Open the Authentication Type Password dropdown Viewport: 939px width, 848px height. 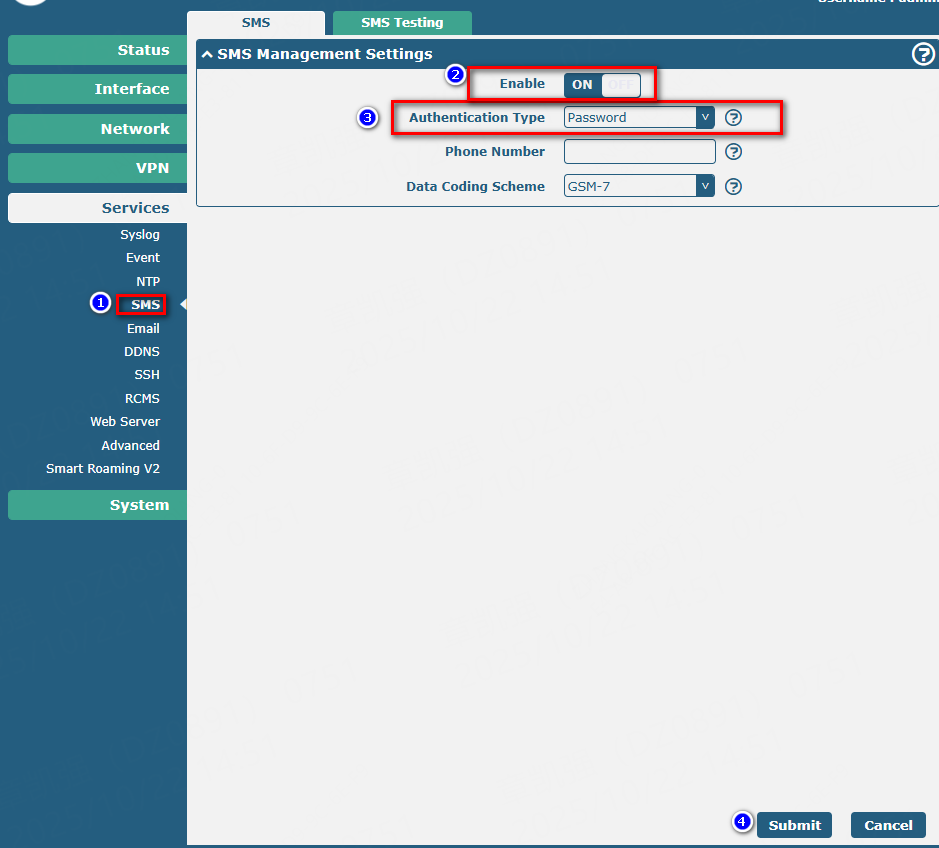tap(639, 117)
